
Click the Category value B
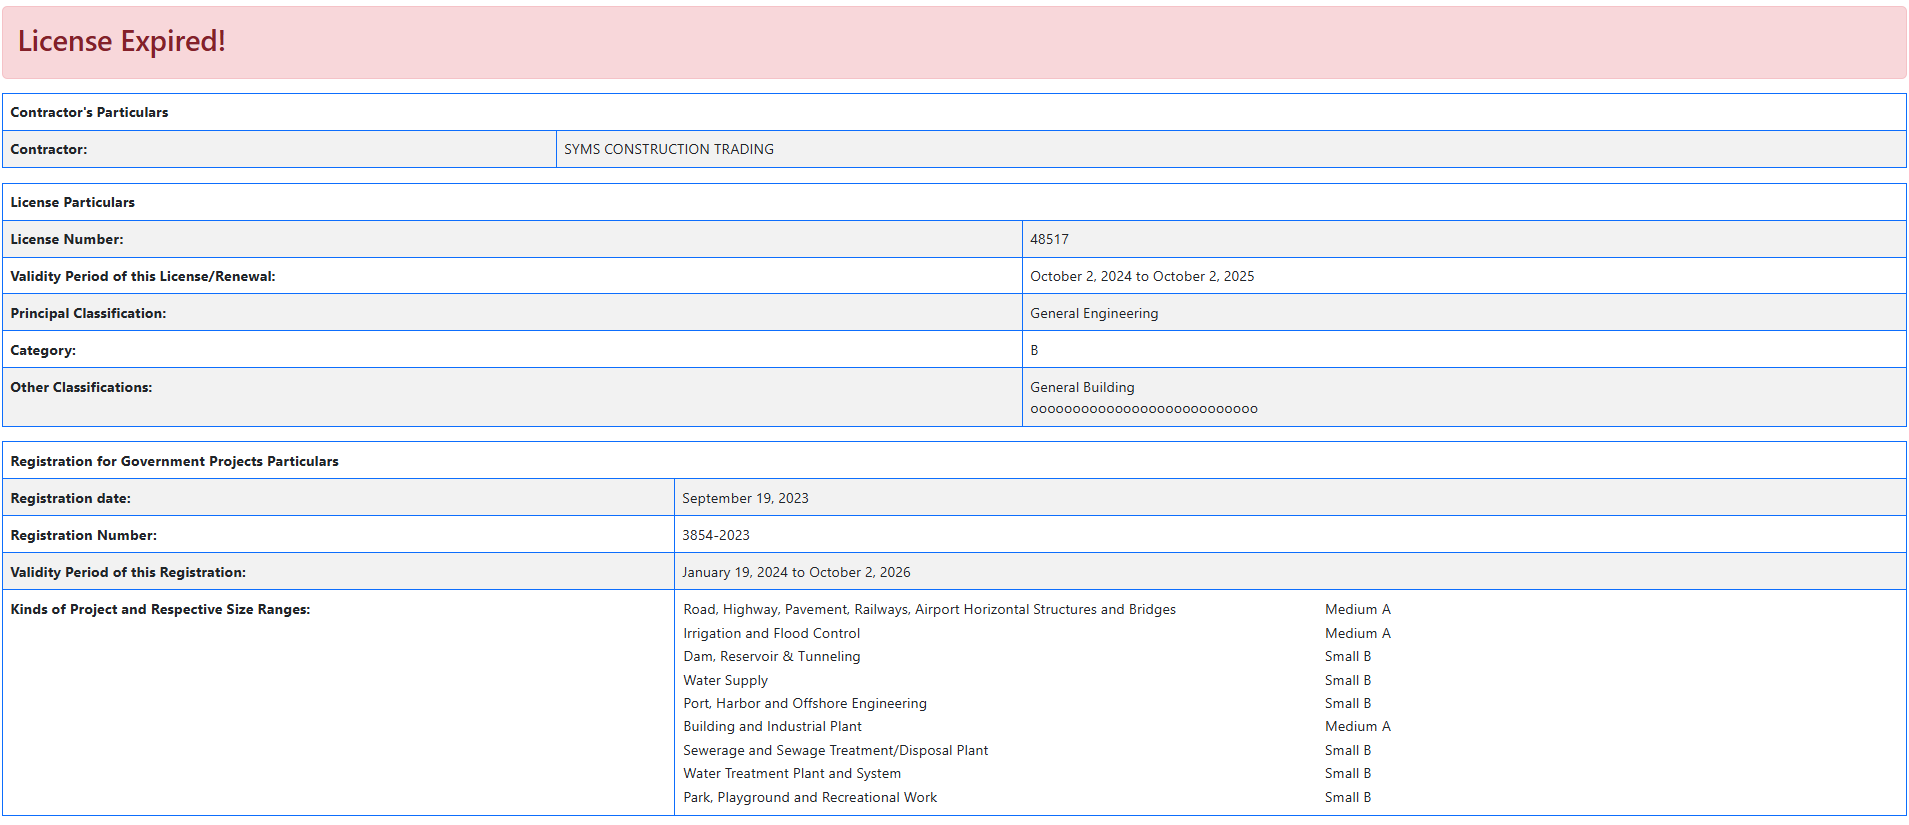[1034, 350]
